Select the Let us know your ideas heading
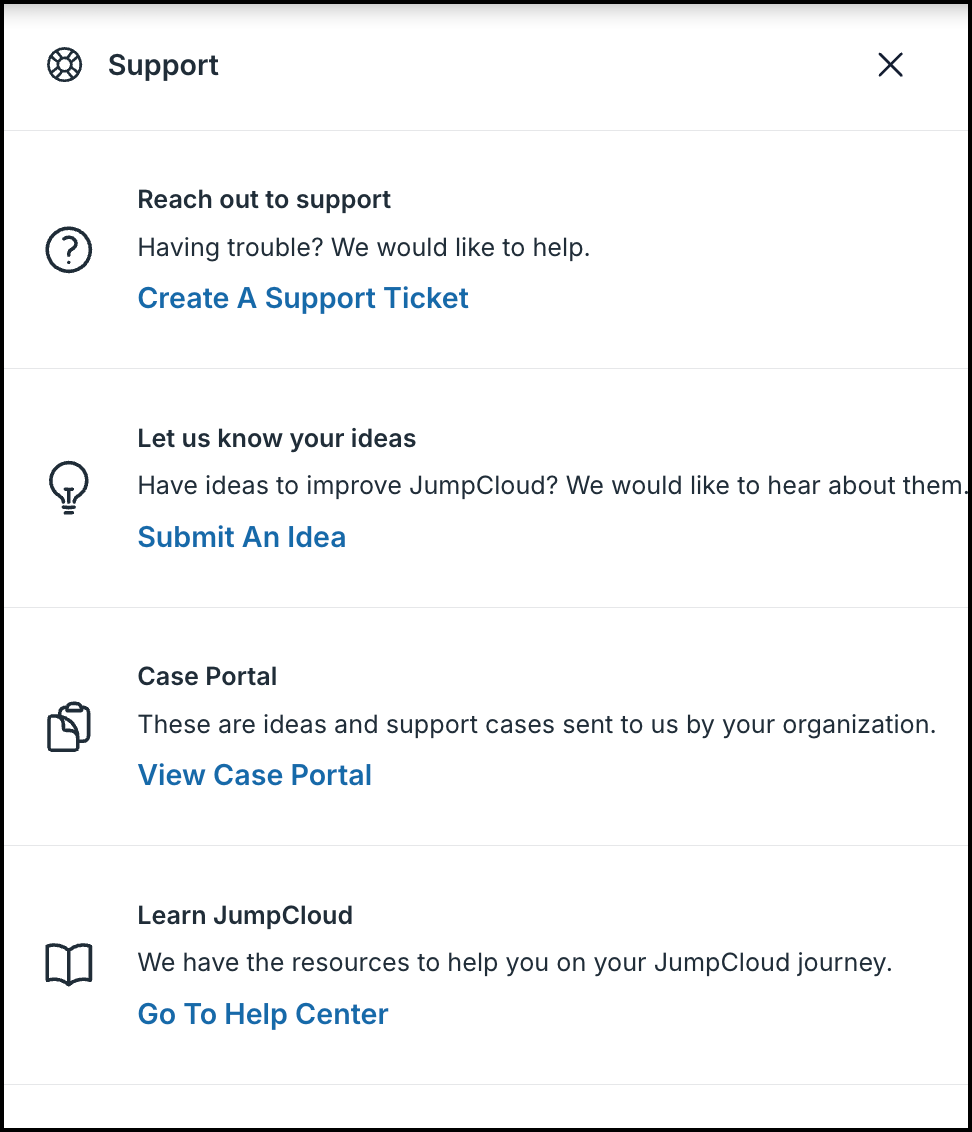 click(x=277, y=438)
